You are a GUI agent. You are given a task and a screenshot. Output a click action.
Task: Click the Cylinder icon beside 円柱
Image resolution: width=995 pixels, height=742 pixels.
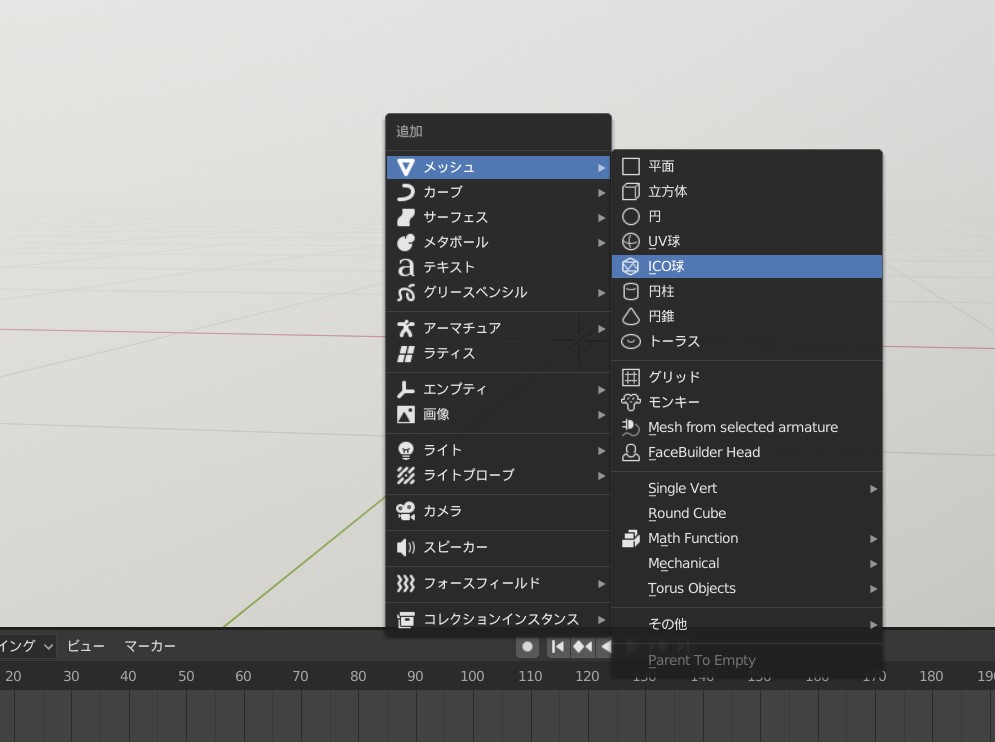coord(631,291)
